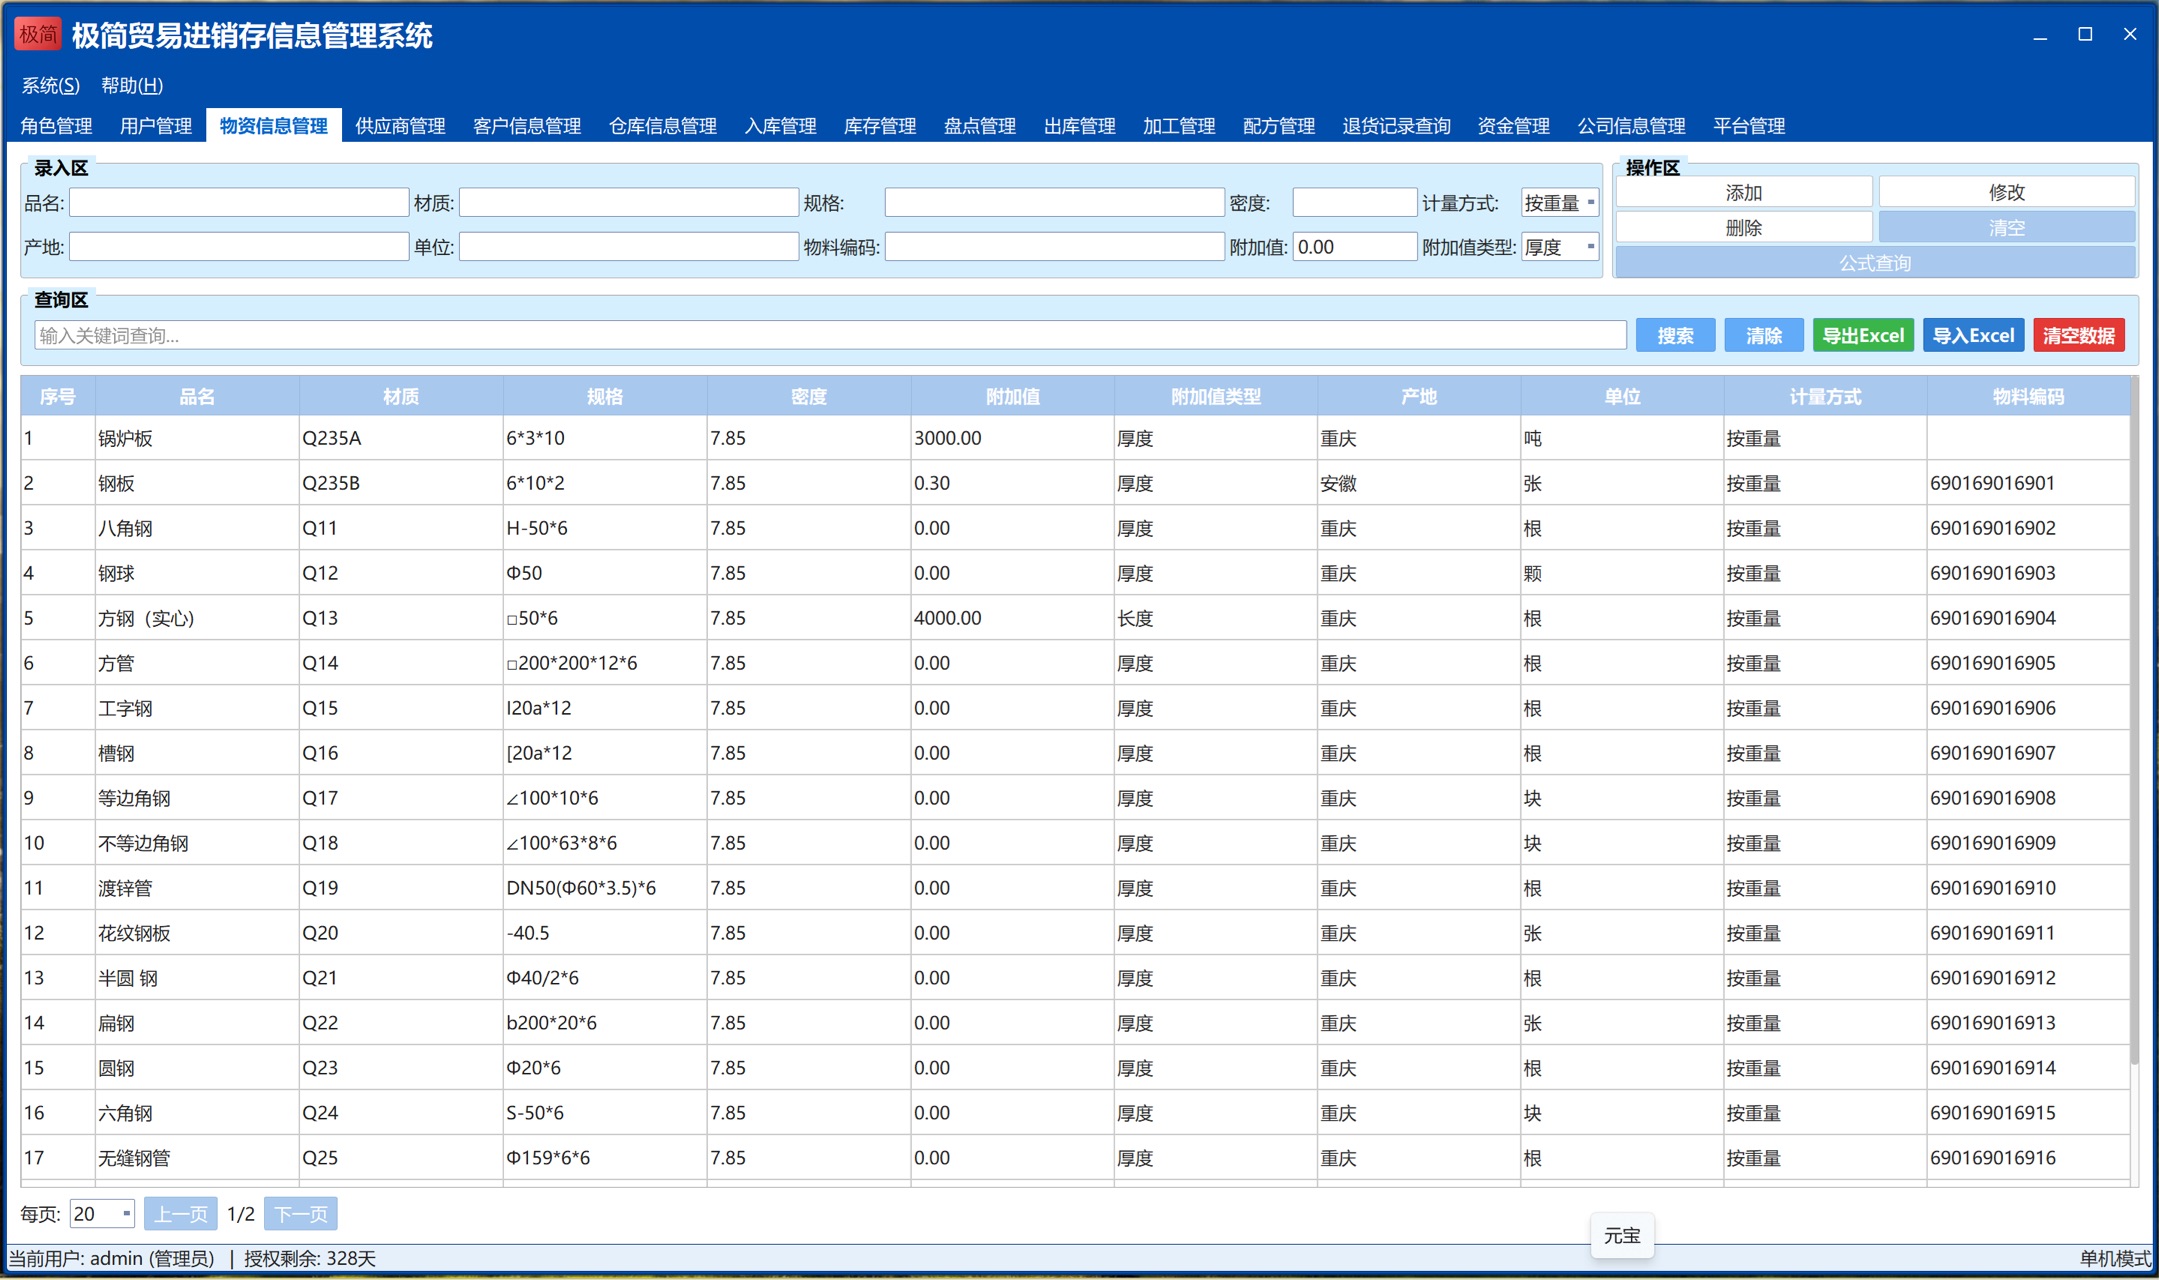Expand the 附加值类型 dropdown
2159x1280 pixels.
point(1560,247)
